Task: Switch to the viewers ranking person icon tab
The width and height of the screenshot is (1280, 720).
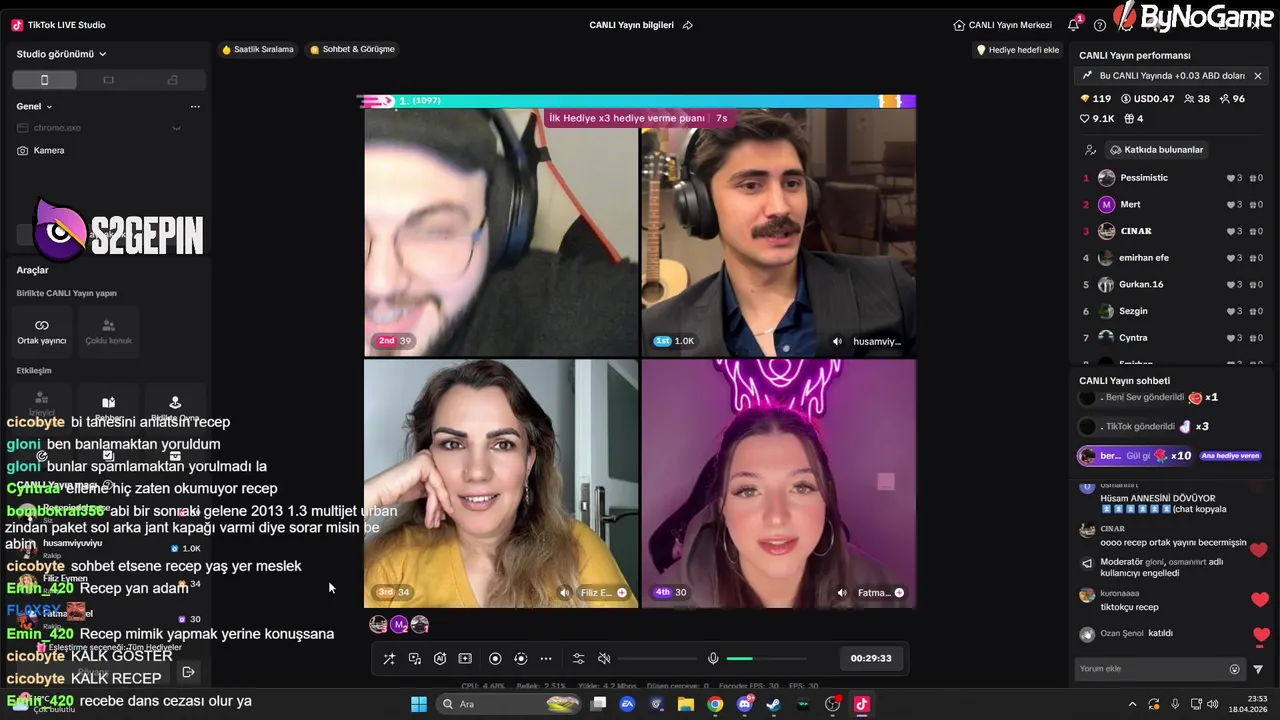Action: [1090, 150]
